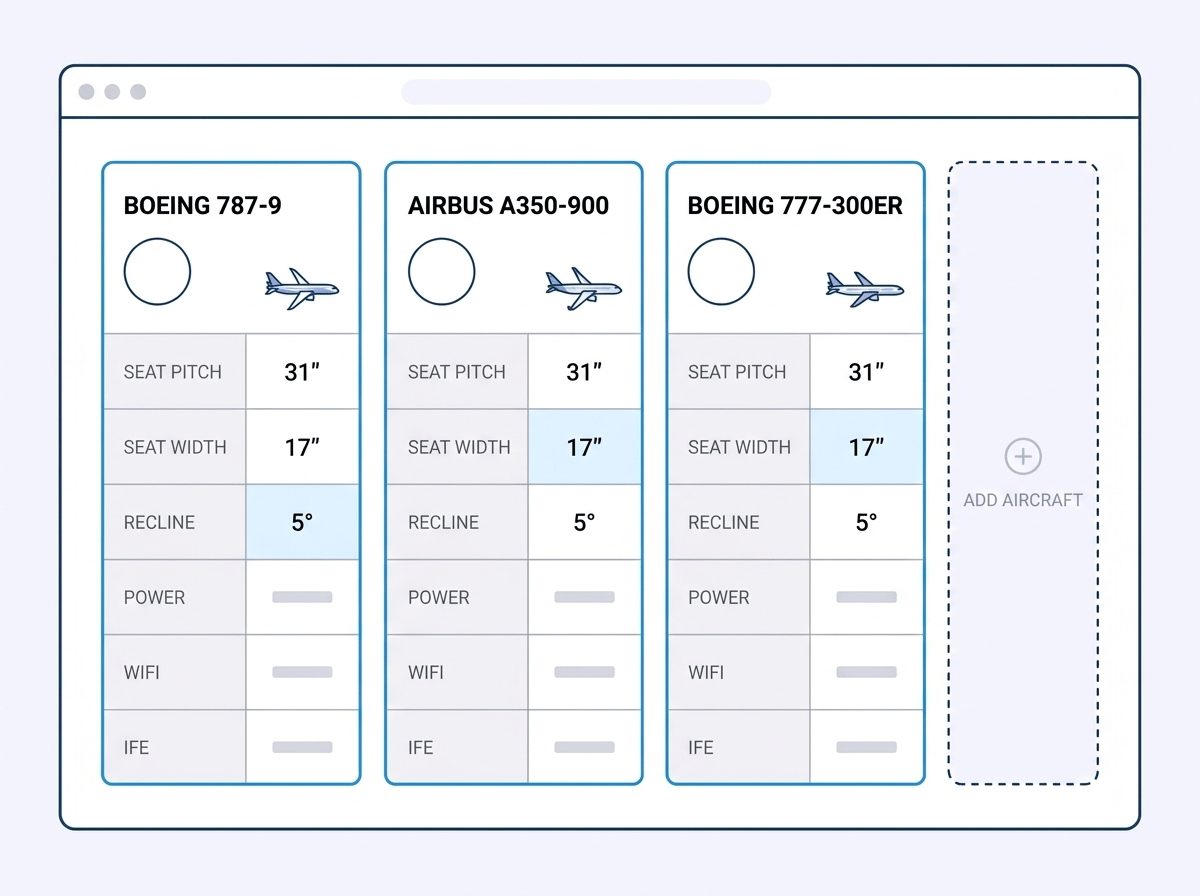Click the plus icon to add aircraft
Image resolution: width=1200 pixels, height=896 pixels.
pyautogui.click(x=1023, y=458)
